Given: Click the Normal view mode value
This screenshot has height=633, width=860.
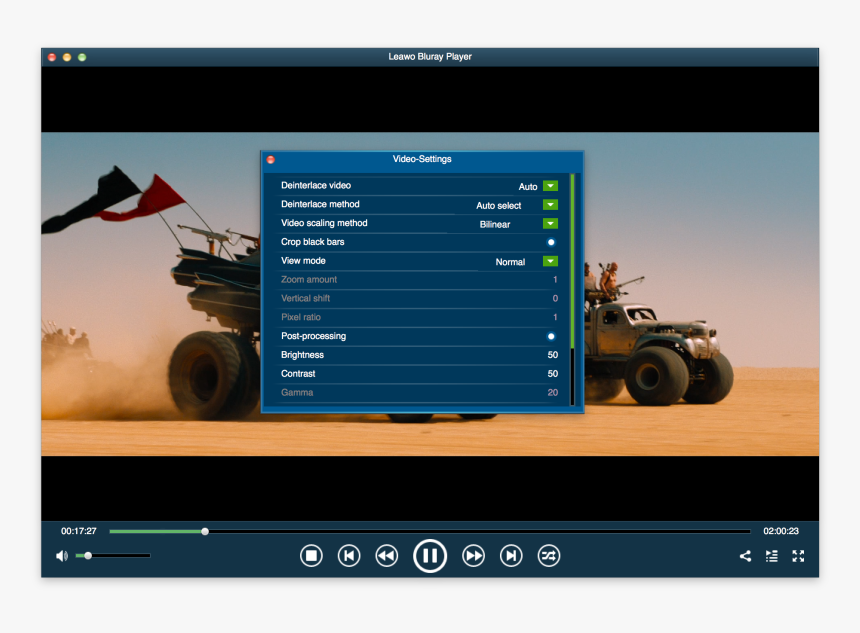Looking at the screenshot, I should [510, 262].
